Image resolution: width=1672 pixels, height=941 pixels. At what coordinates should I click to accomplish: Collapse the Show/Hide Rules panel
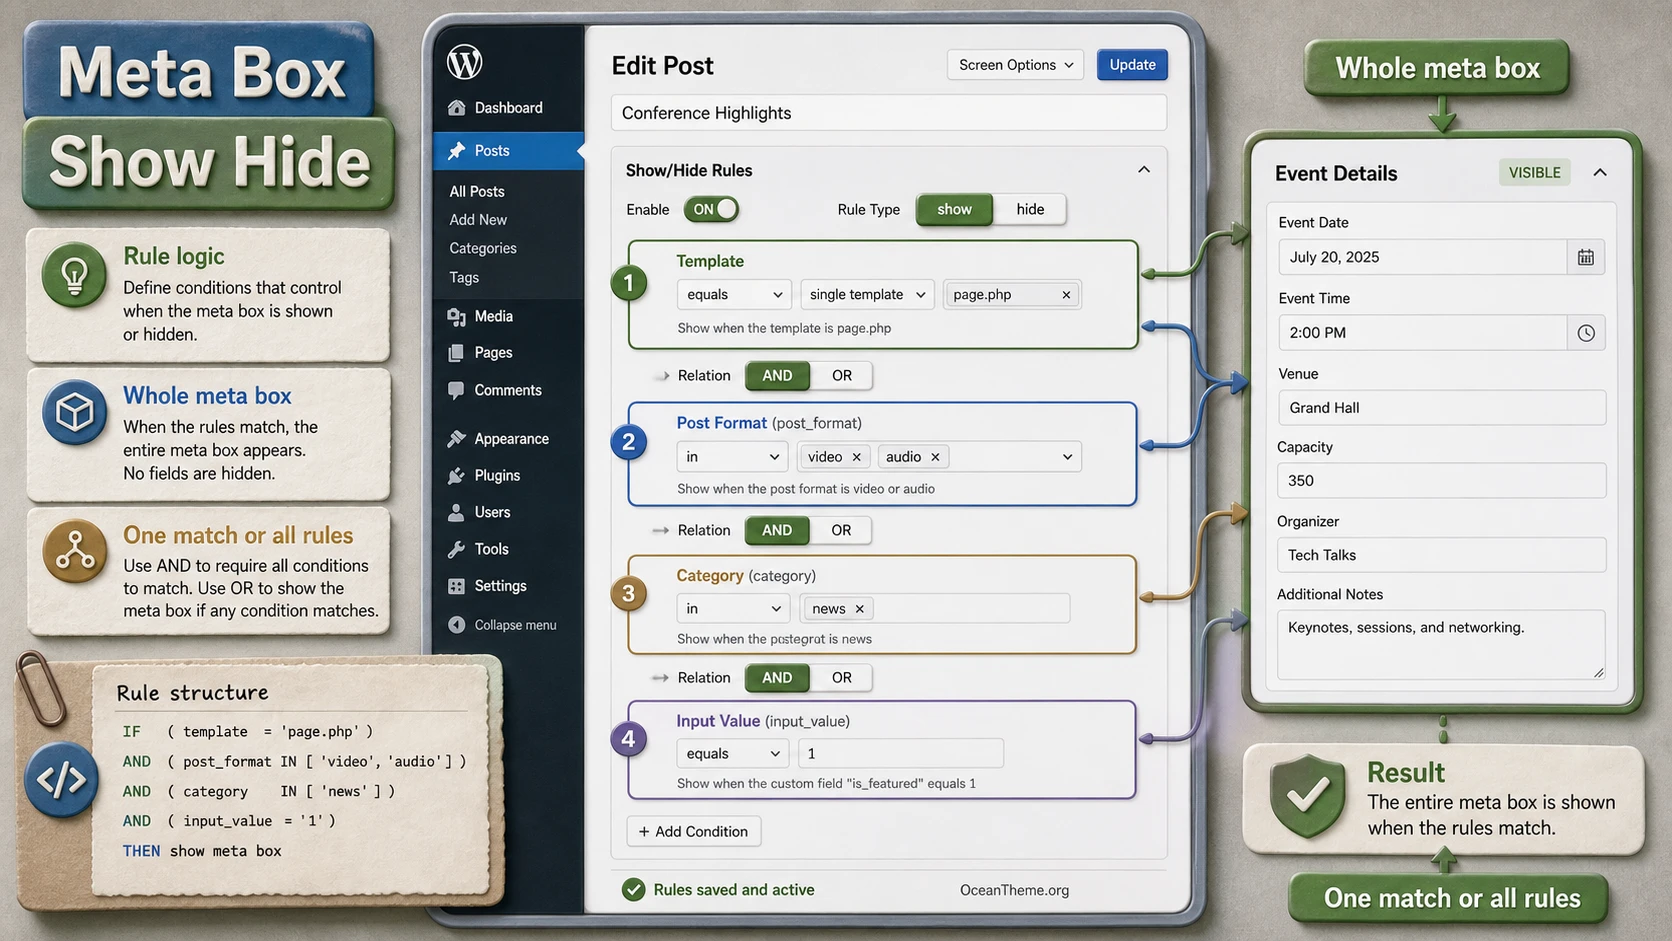point(1144,170)
